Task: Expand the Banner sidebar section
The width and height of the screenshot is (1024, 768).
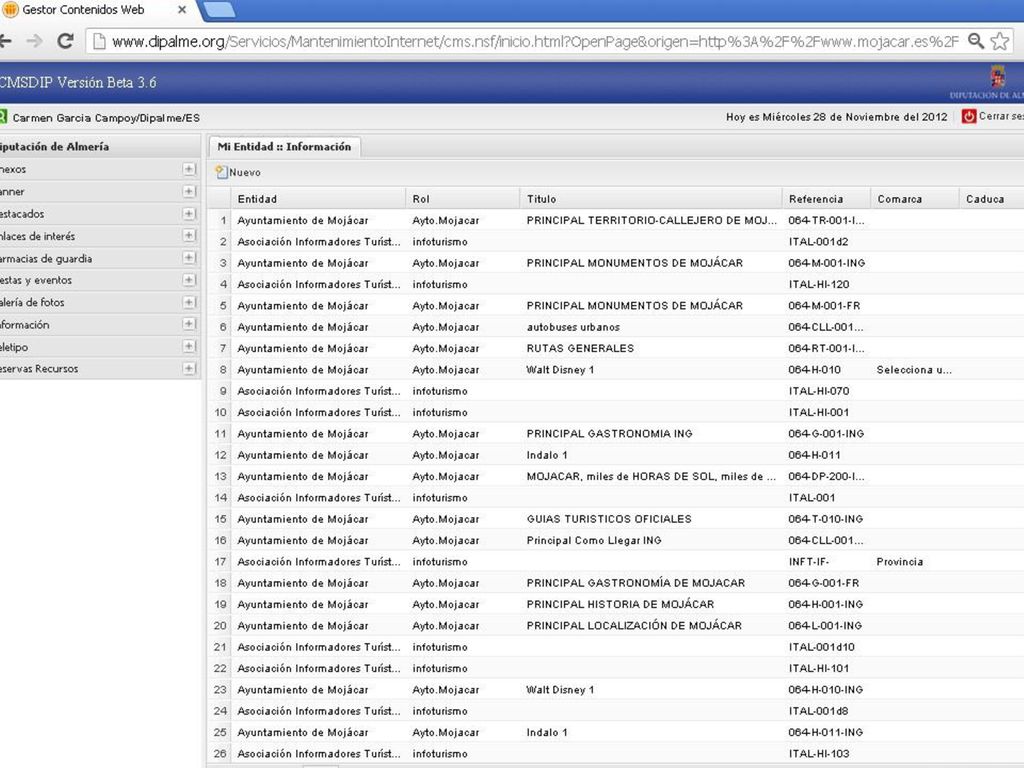Action: pos(189,191)
